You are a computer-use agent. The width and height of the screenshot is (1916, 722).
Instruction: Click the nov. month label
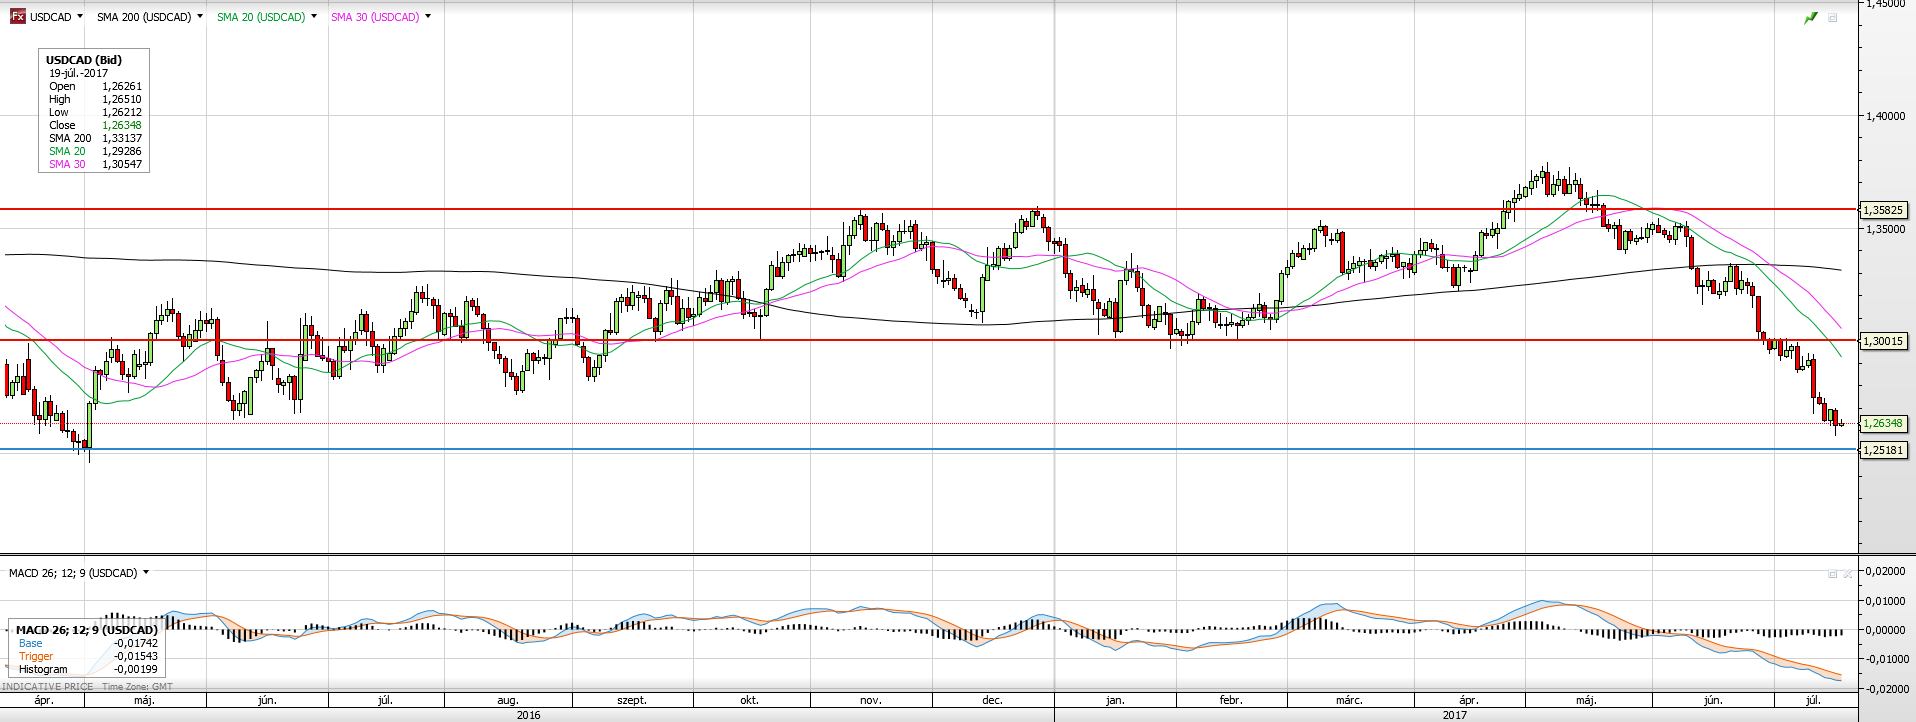[871, 700]
